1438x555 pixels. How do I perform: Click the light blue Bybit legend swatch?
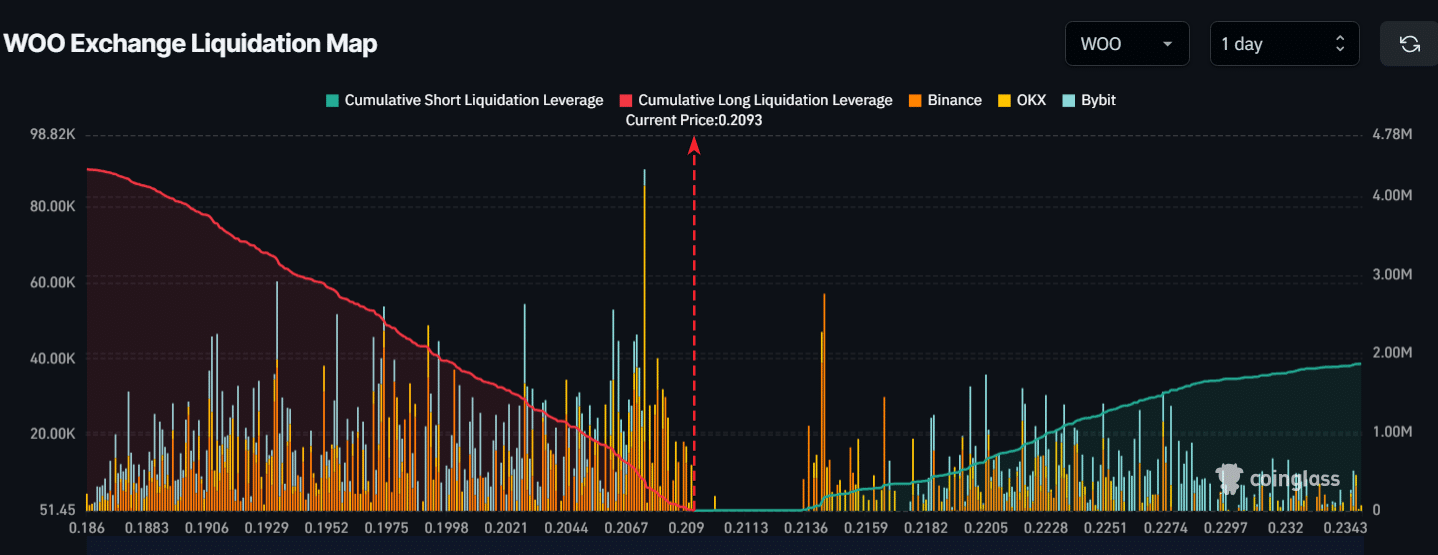coord(1068,100)
